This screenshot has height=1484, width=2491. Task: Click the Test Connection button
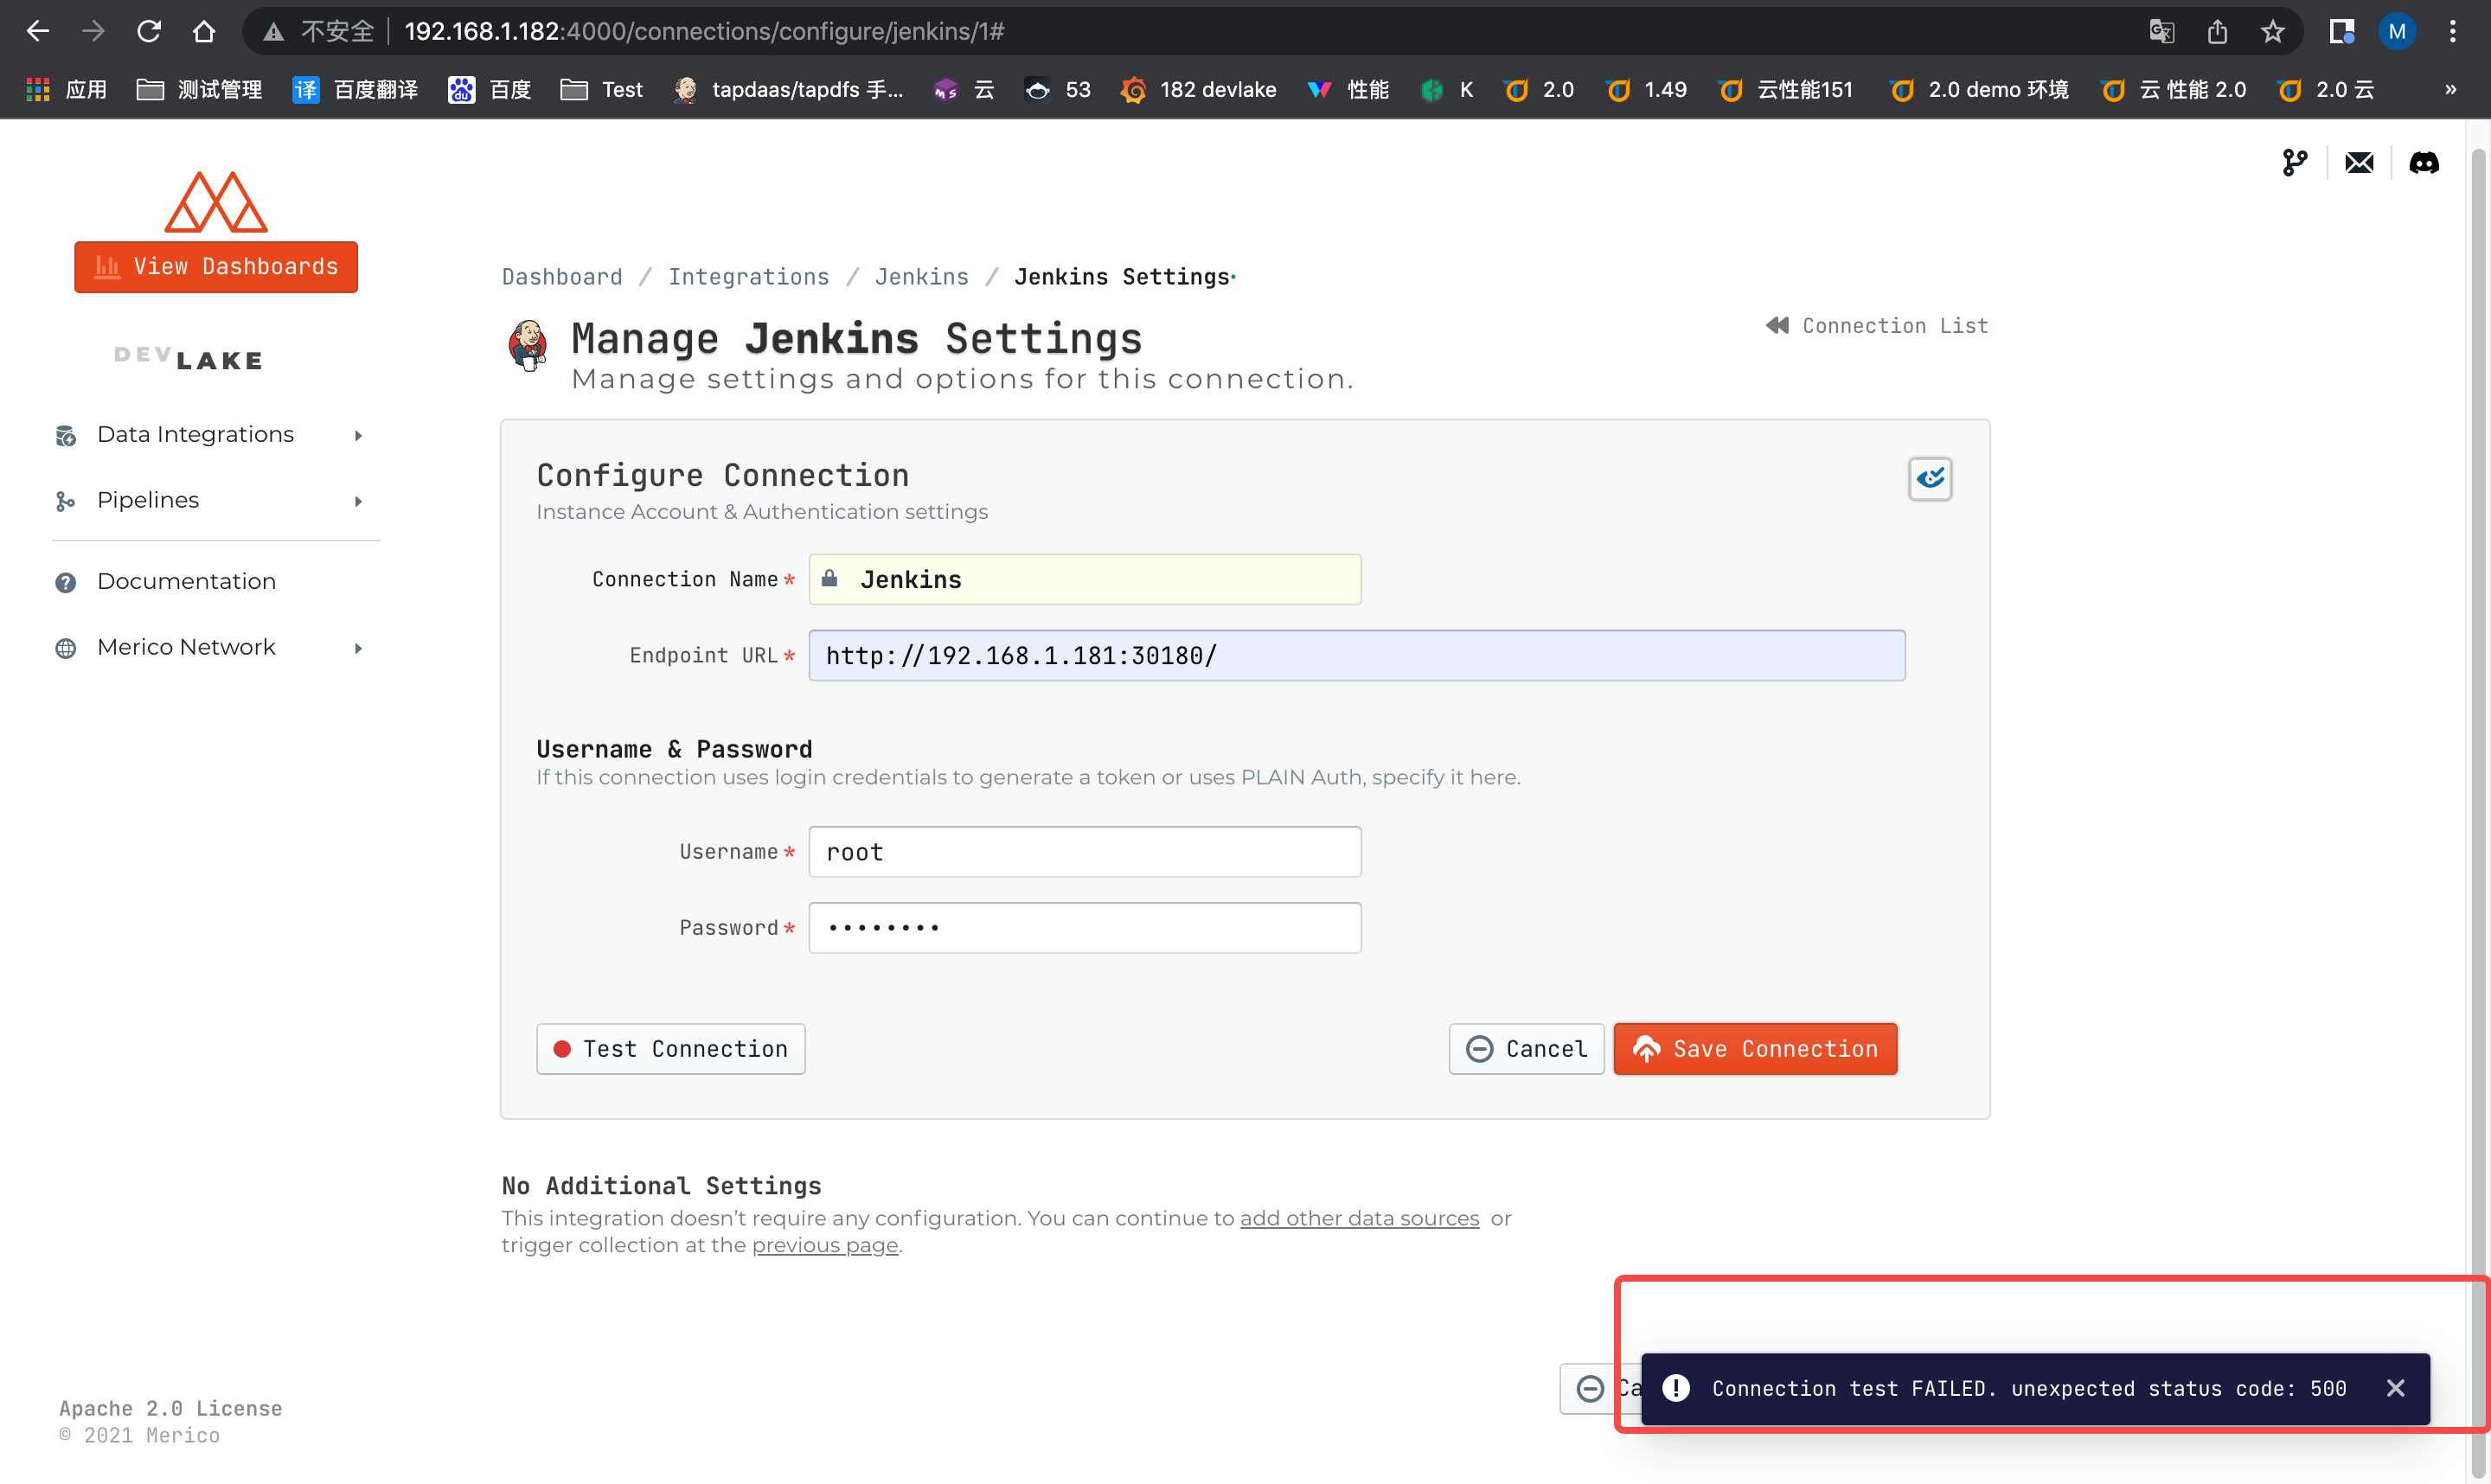click(671, 1049)
